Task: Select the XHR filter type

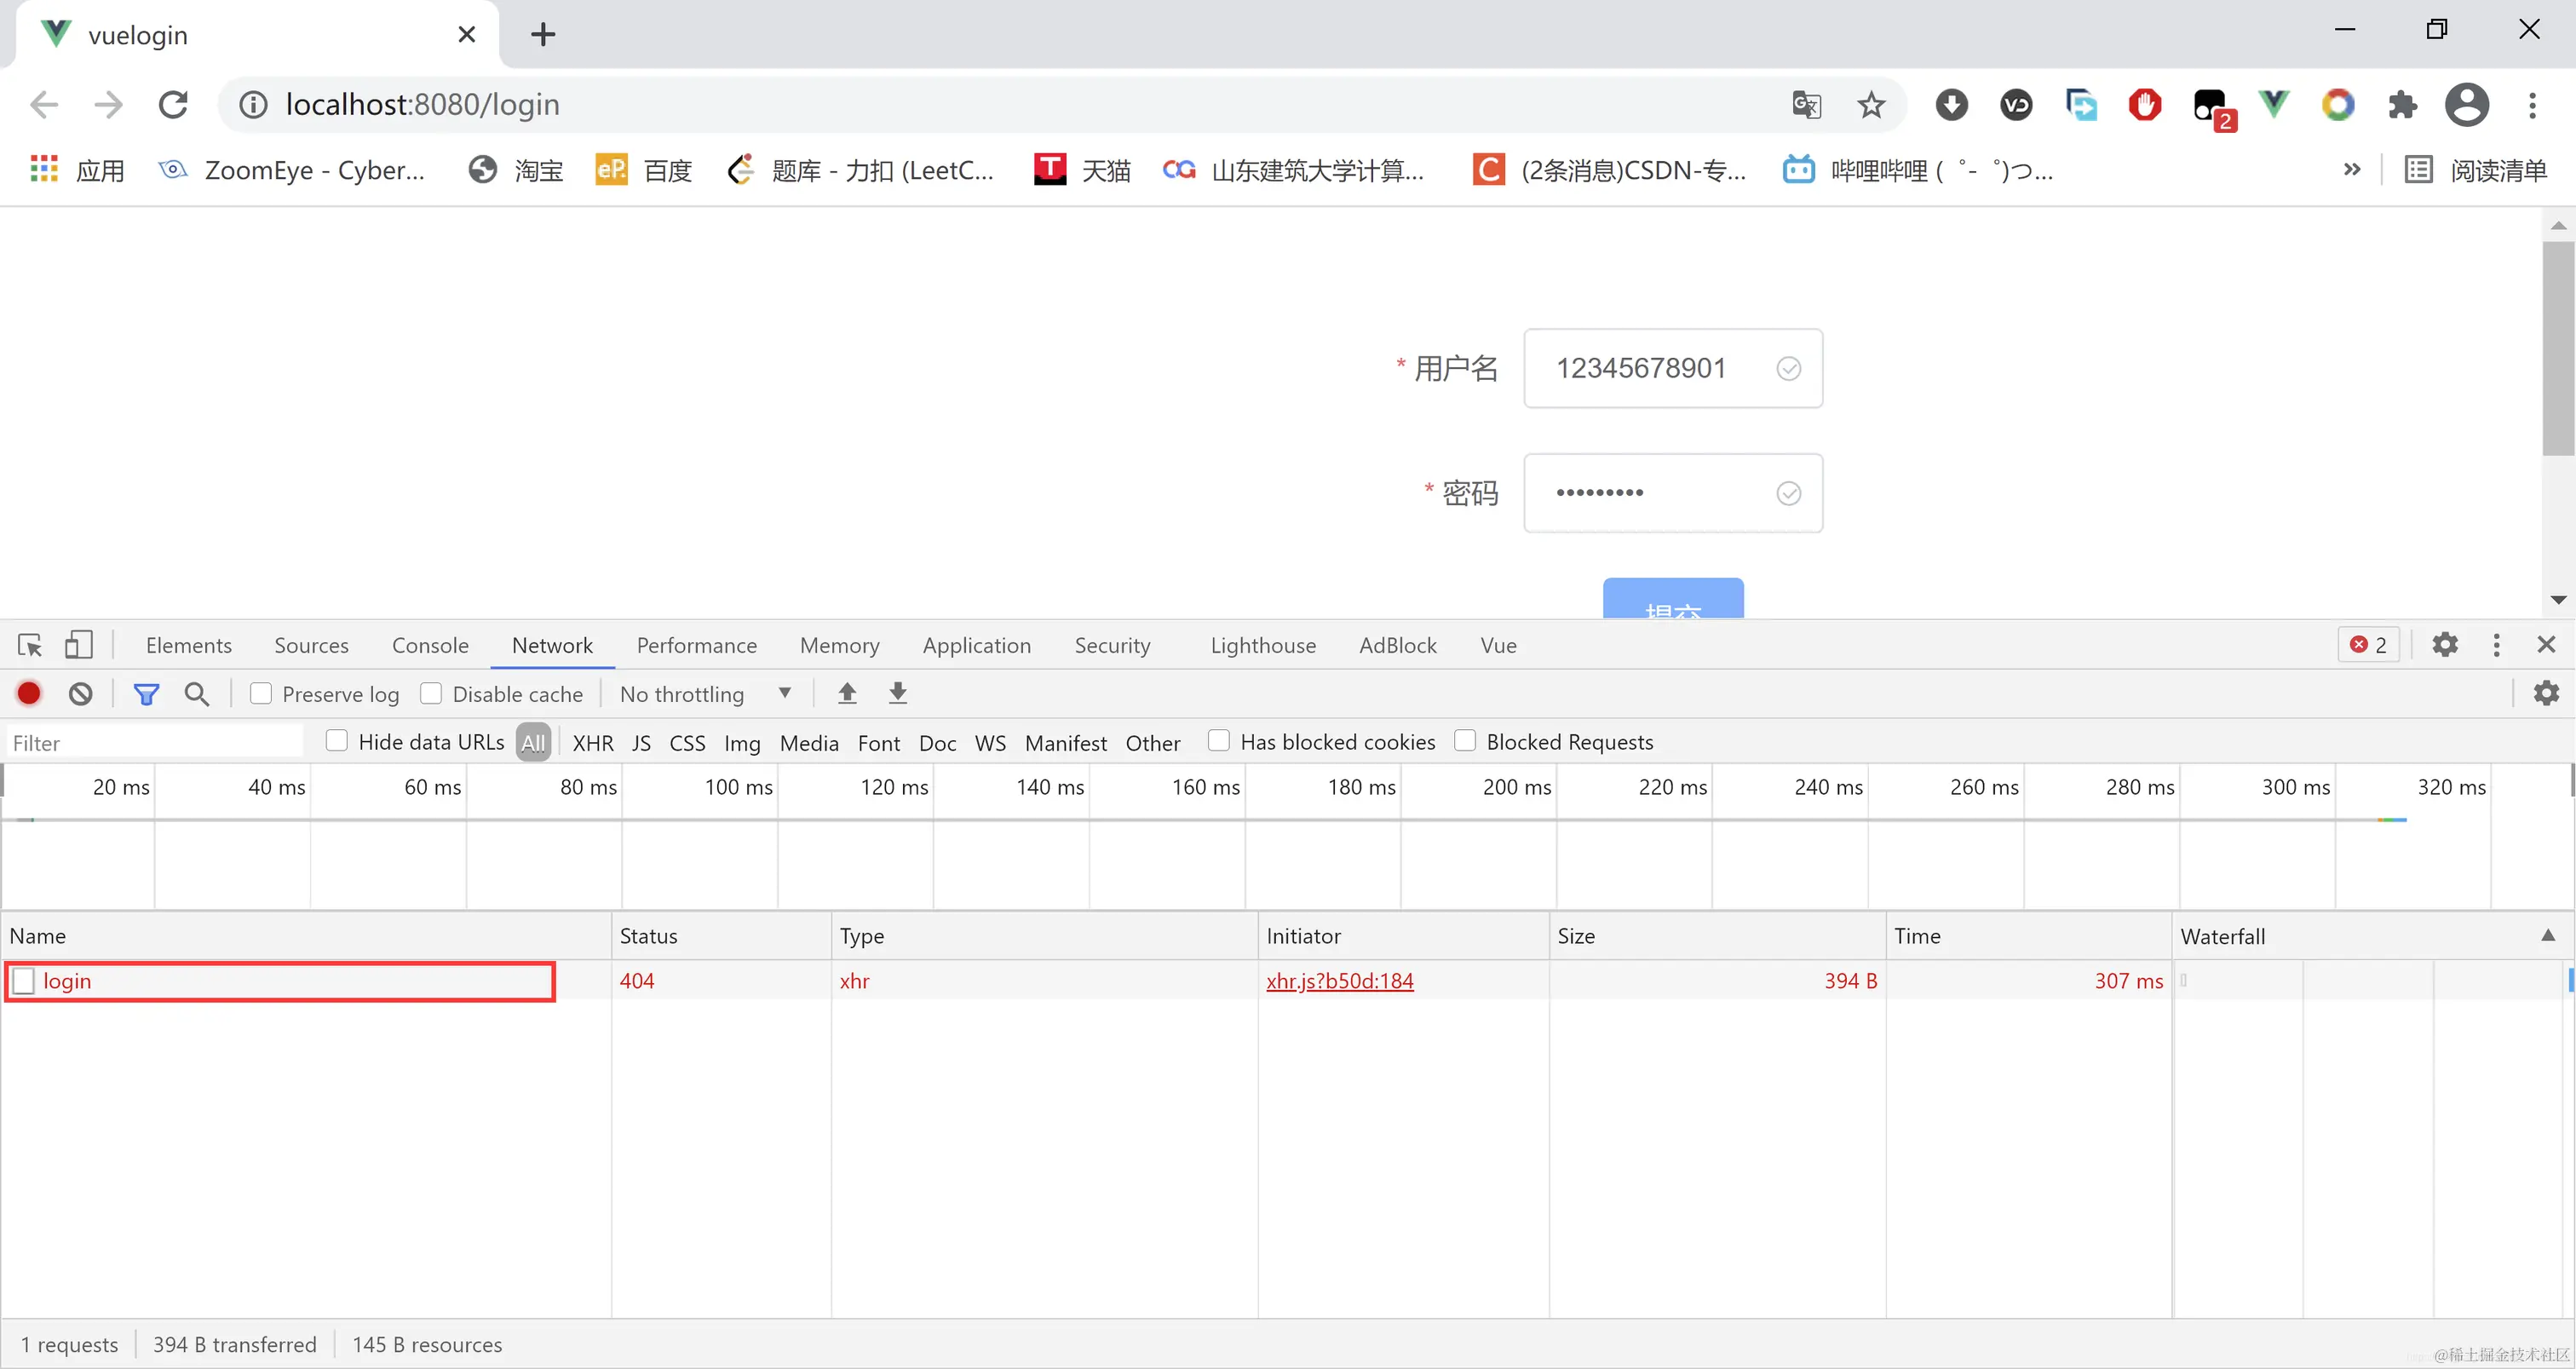Action: tap(593, 743)
